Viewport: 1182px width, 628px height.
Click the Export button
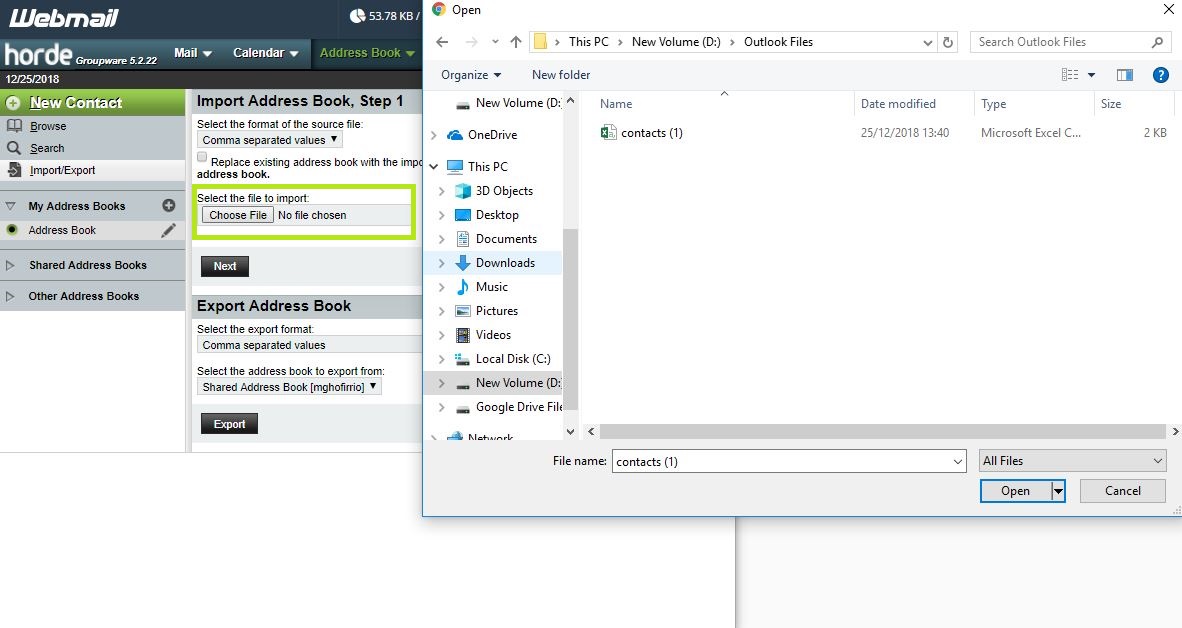(x=229, y=424)
